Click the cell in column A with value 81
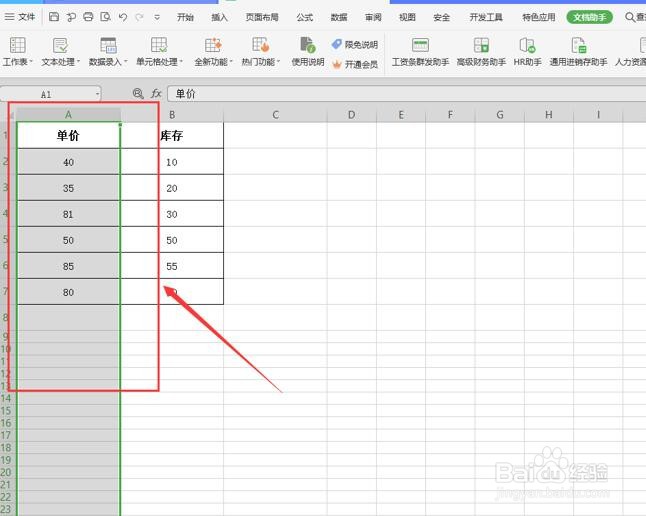Image resolution: width=646 pixels, height=516 pixels. click(x=68, y=214)
